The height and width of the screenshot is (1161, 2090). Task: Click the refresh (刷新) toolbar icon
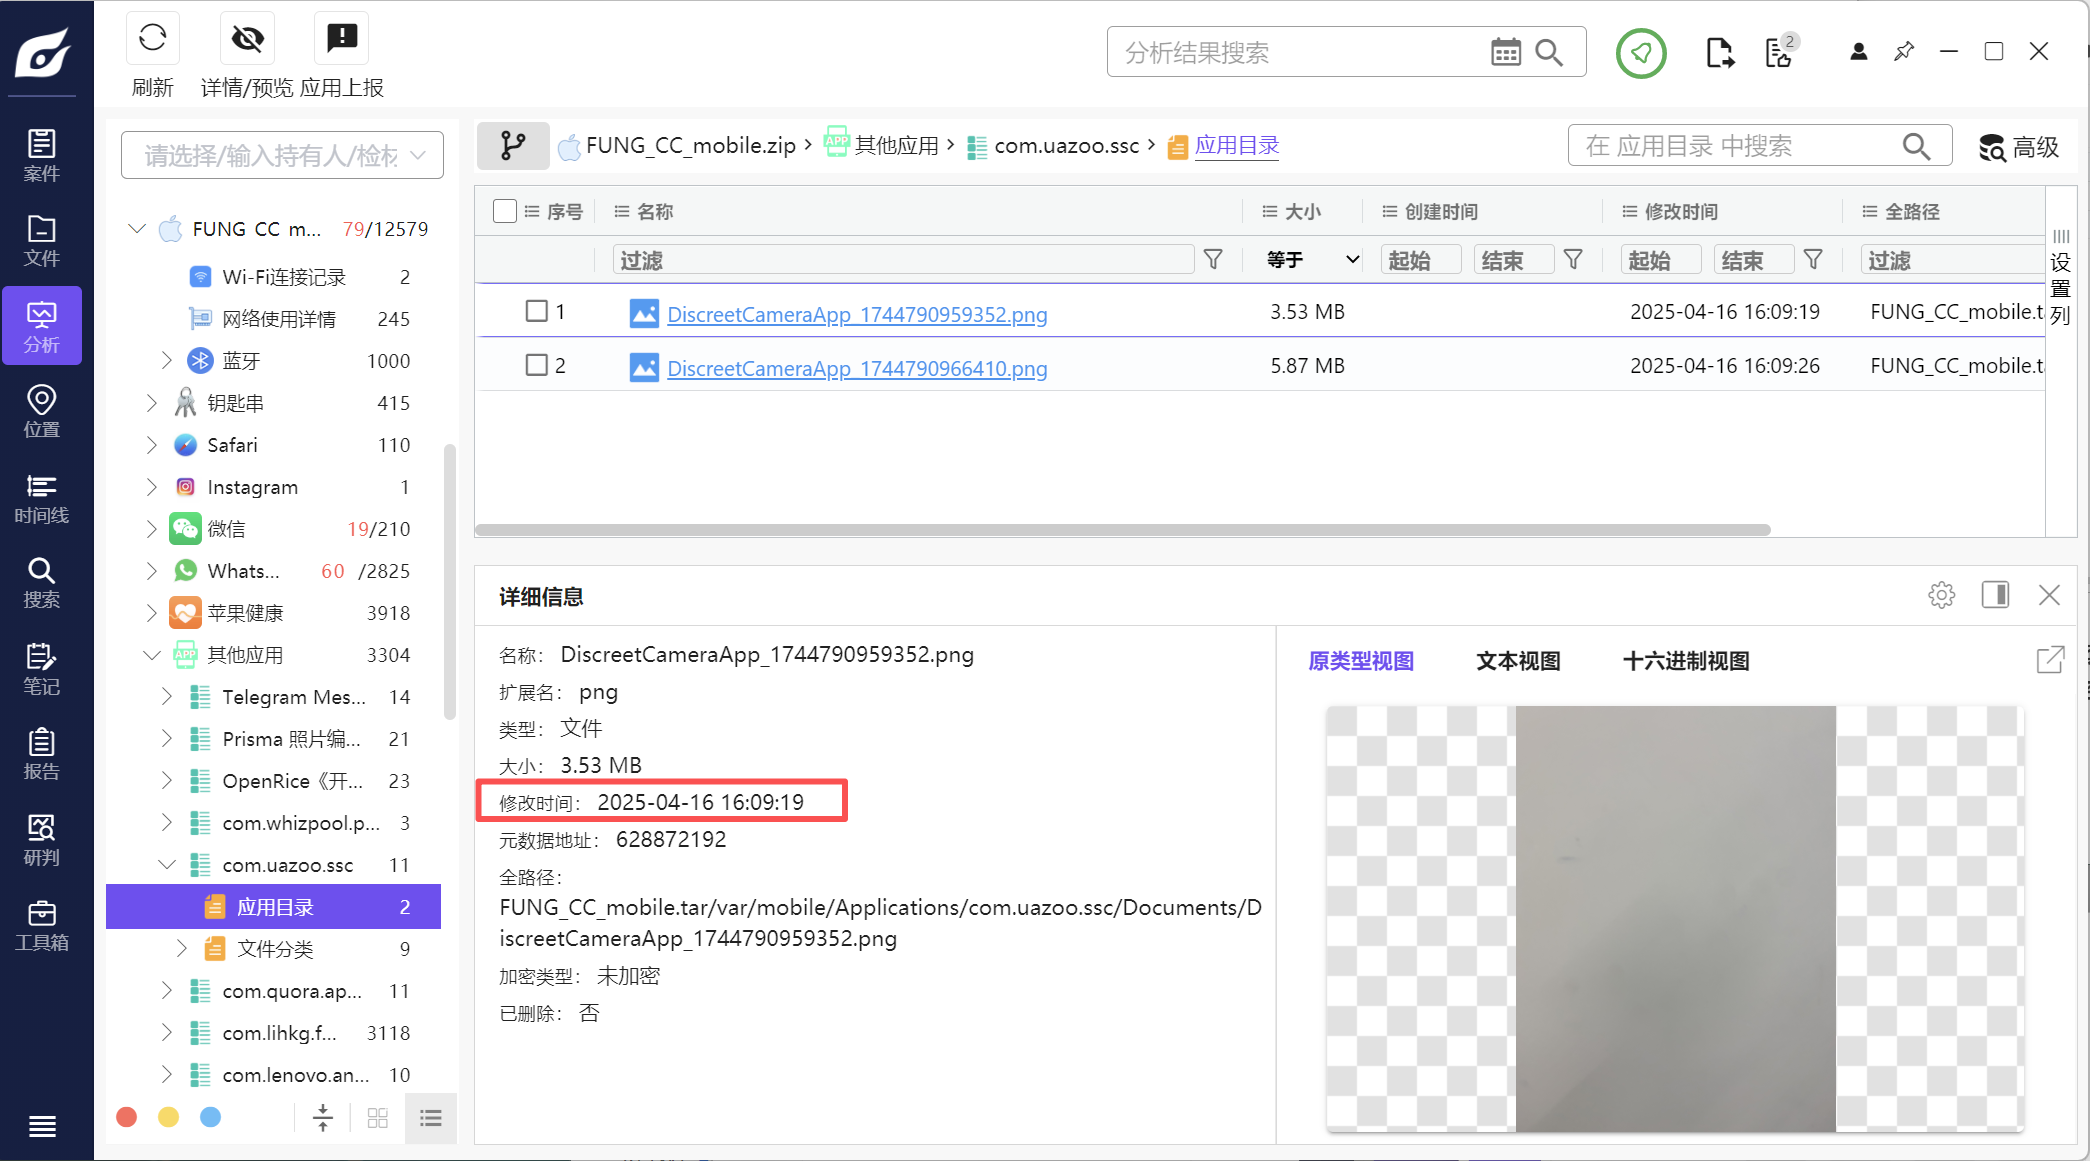152,39
